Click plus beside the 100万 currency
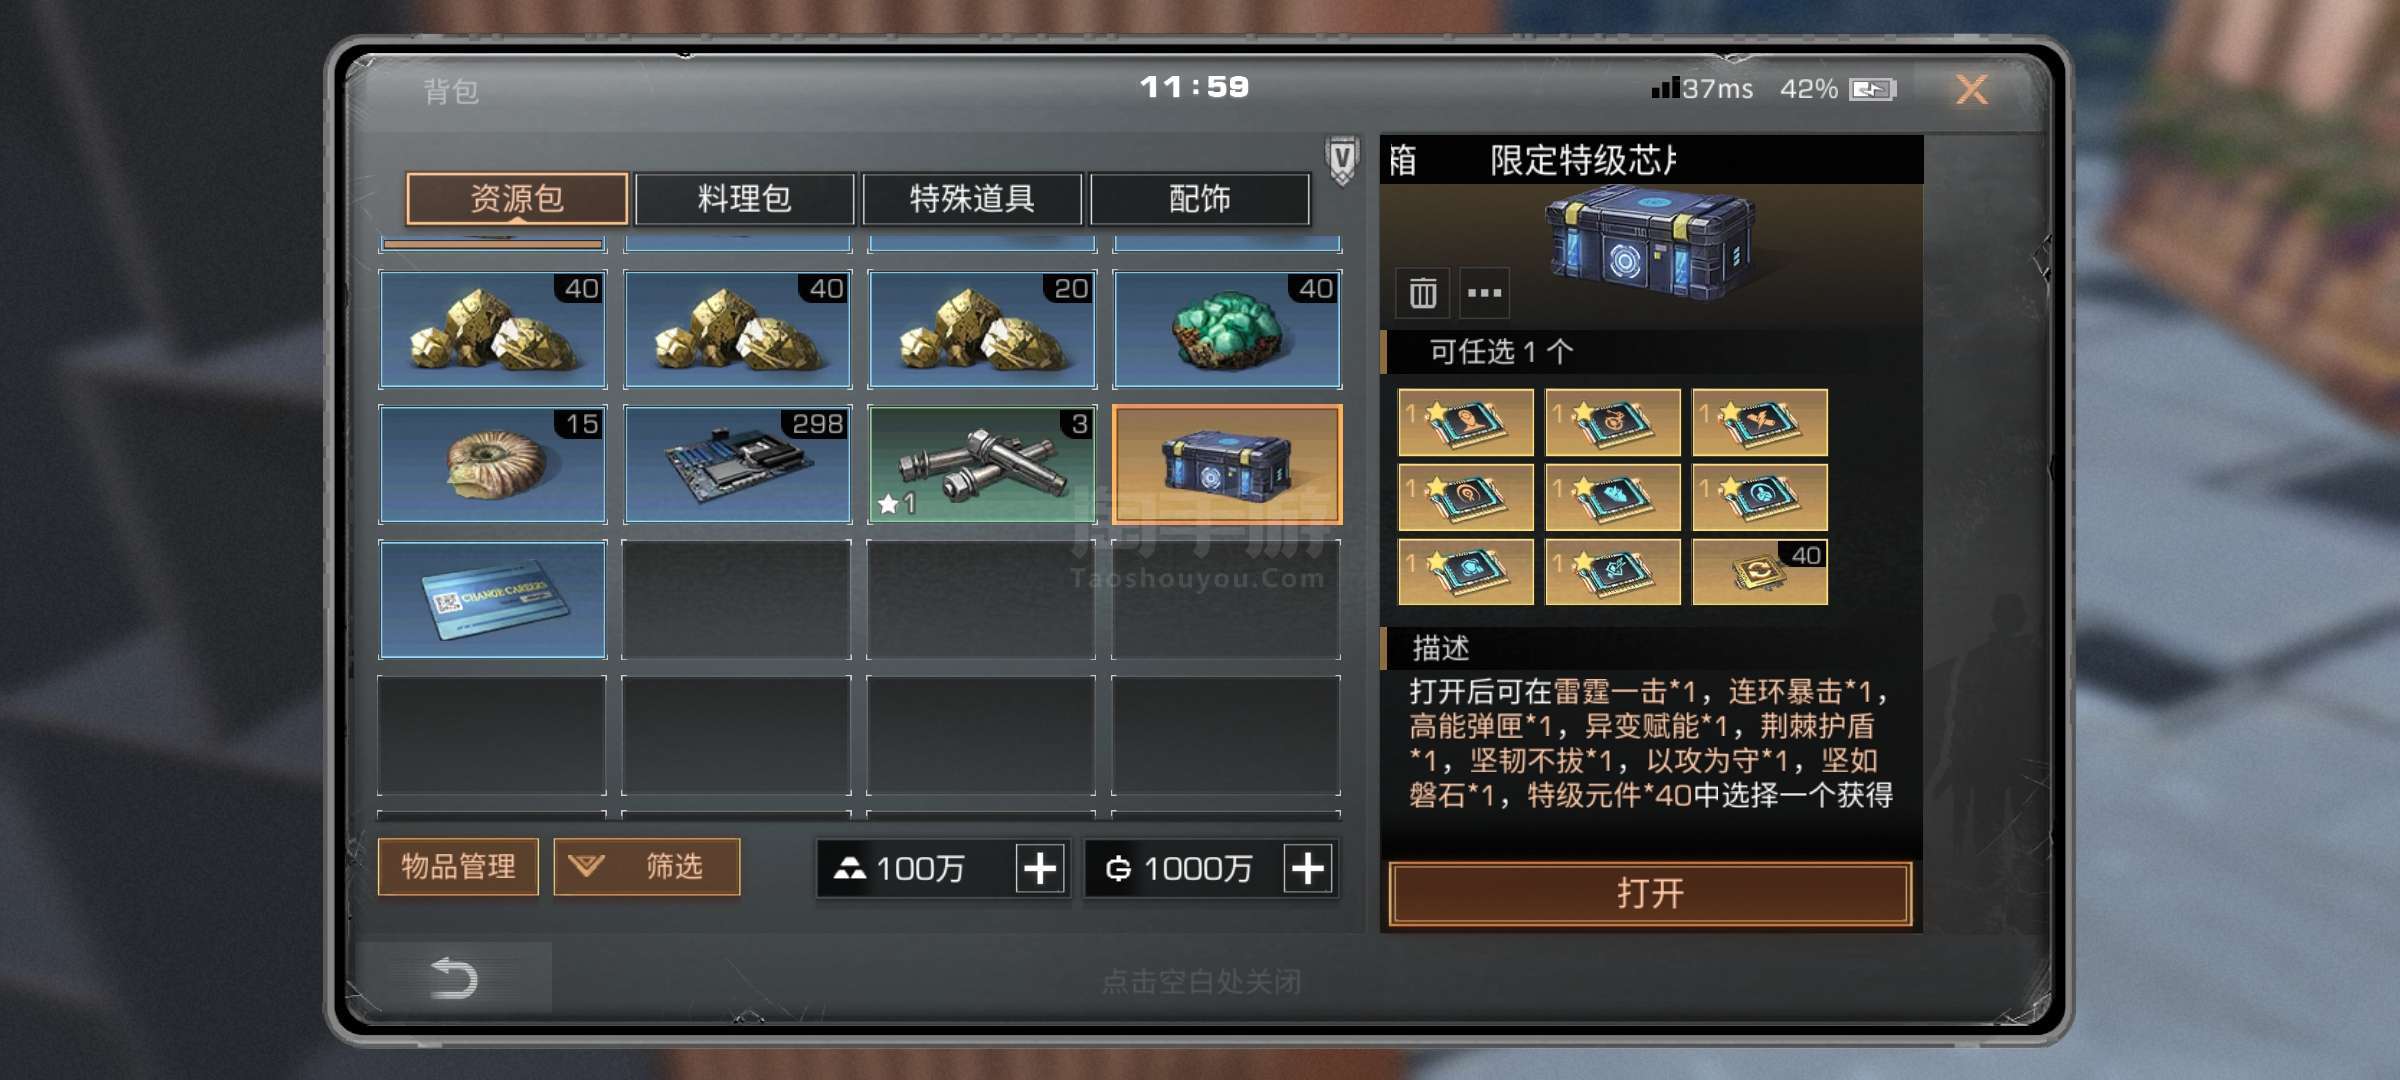This screenshot has width=2400, height=1080. 1040,868
